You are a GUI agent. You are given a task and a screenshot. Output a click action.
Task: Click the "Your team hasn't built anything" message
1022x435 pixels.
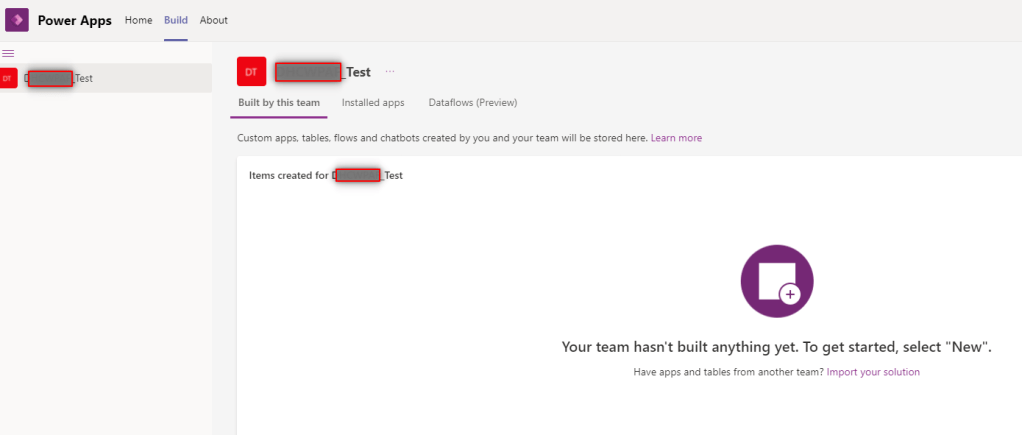[776, 347]
